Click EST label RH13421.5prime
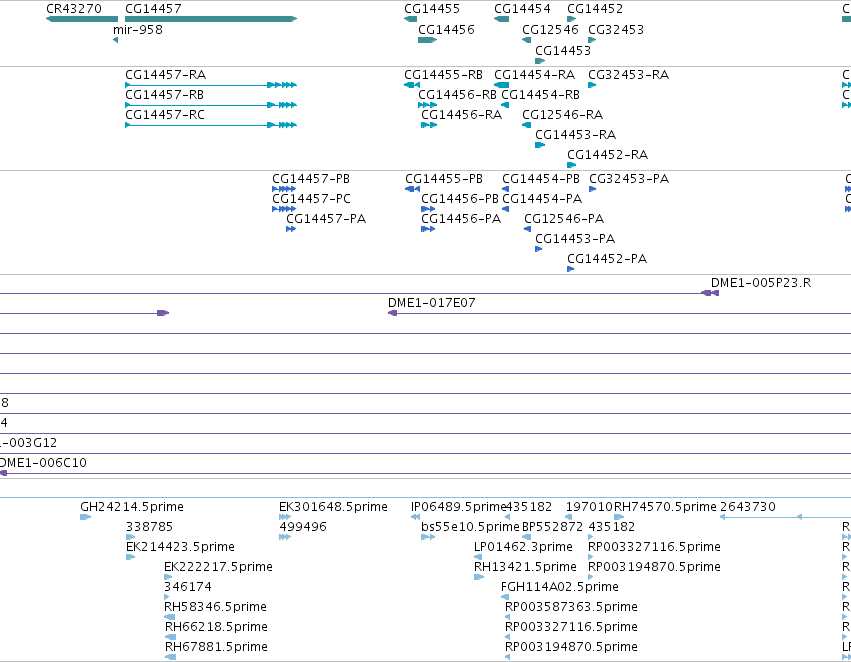851x662 pixels. [x=525, y=568]
